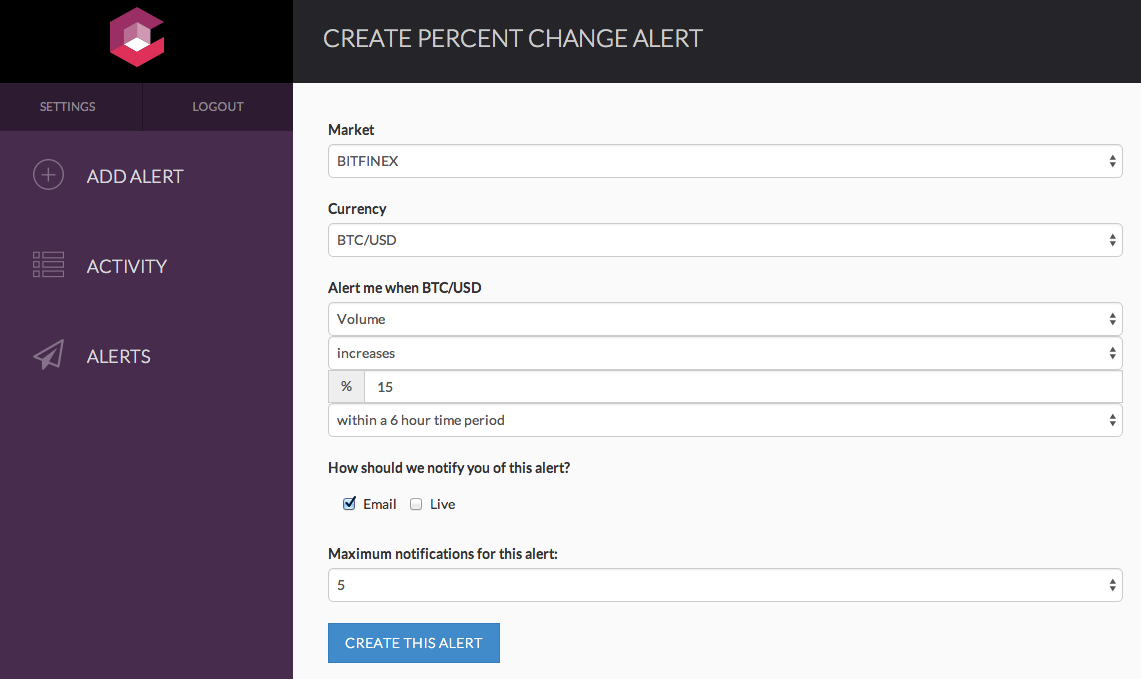Open the Volume metric dropdown
1141x679 pixels.
coord(724,319)
